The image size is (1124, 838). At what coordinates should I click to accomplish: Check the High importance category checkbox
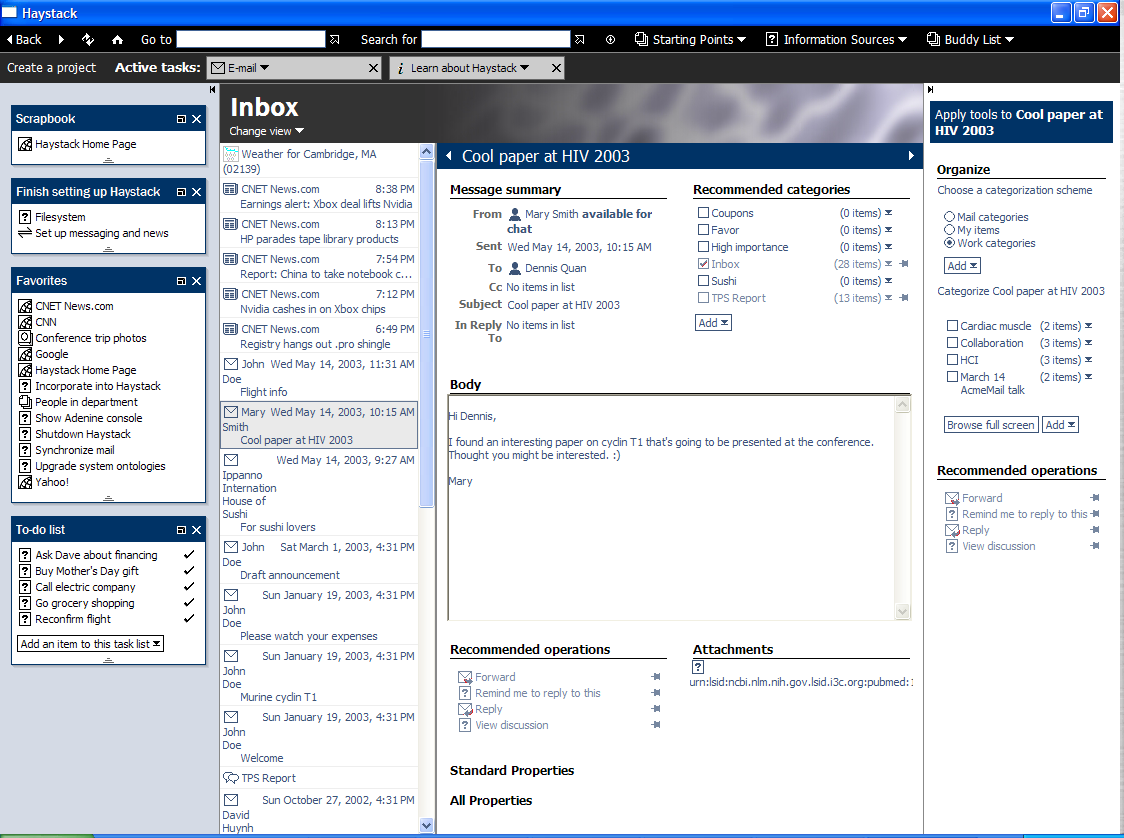click(x=703, y=247)
